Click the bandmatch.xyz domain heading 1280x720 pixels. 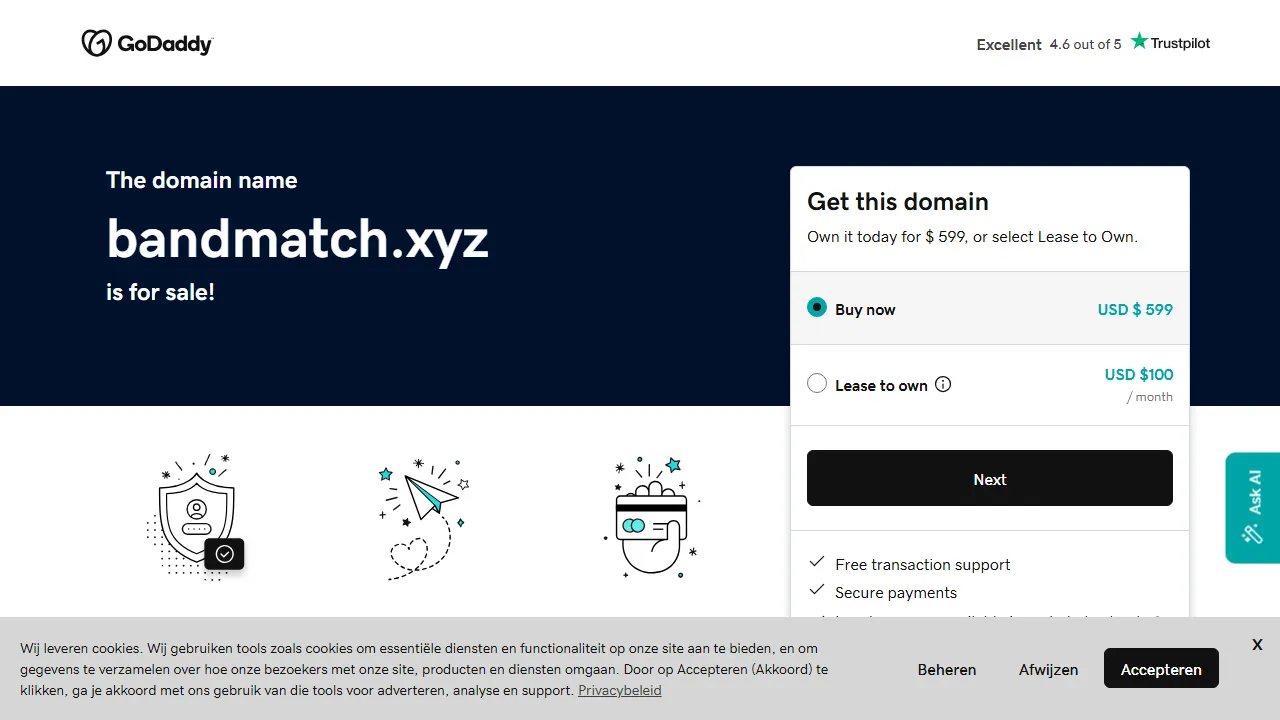click(297, 238)
